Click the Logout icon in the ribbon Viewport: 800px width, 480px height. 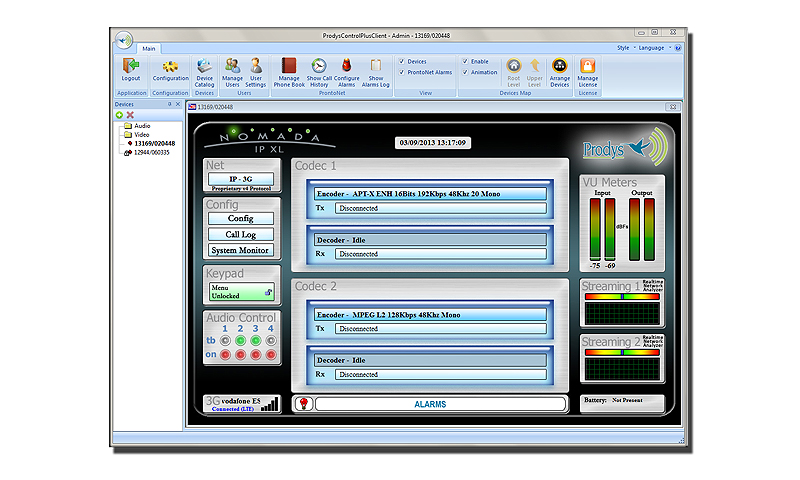[x=130, y=68]
